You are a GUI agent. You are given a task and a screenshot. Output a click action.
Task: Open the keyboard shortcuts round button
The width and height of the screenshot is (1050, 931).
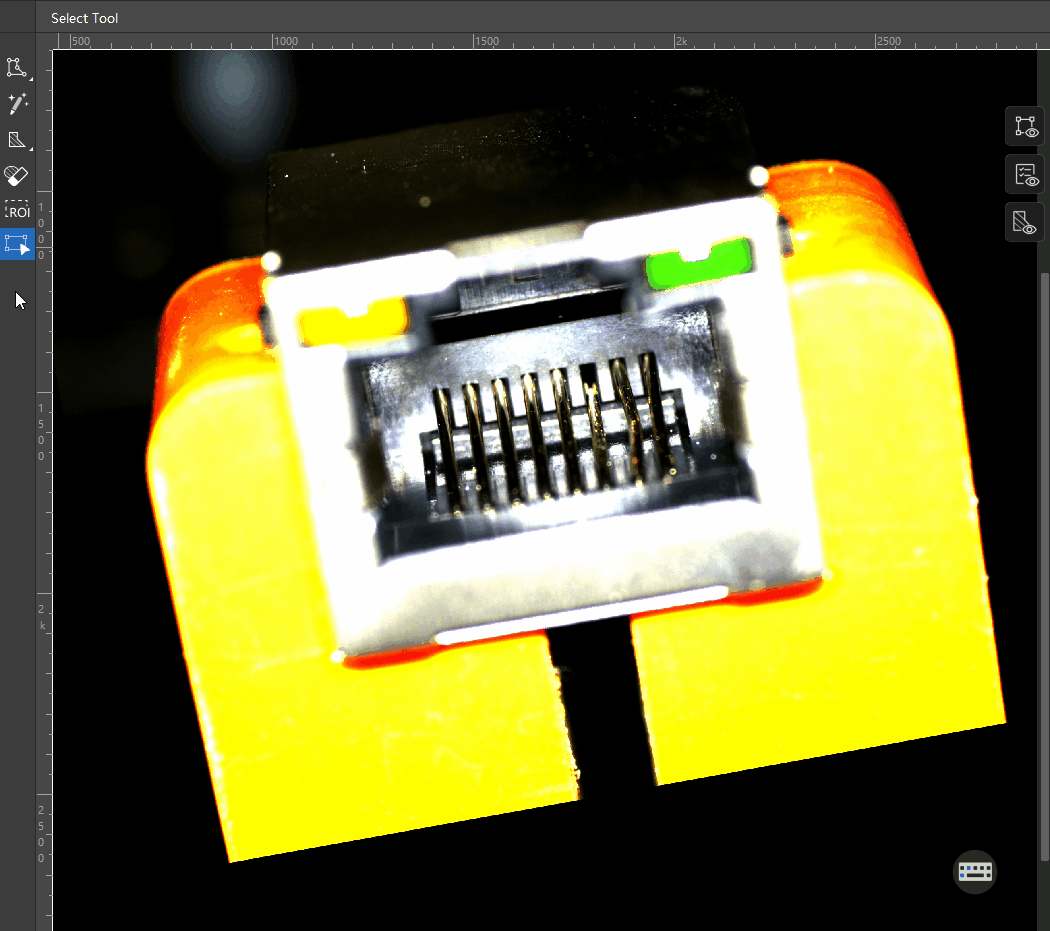974,871
